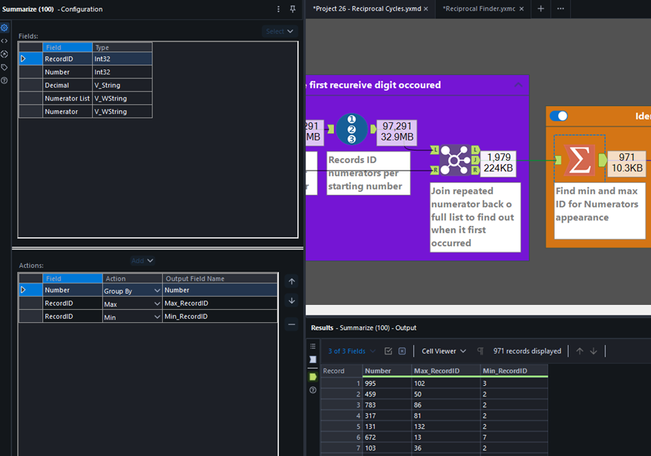Viewport: 651px width, 456px height.
Task: Move selected action down with arrow button
Action: 291,300
